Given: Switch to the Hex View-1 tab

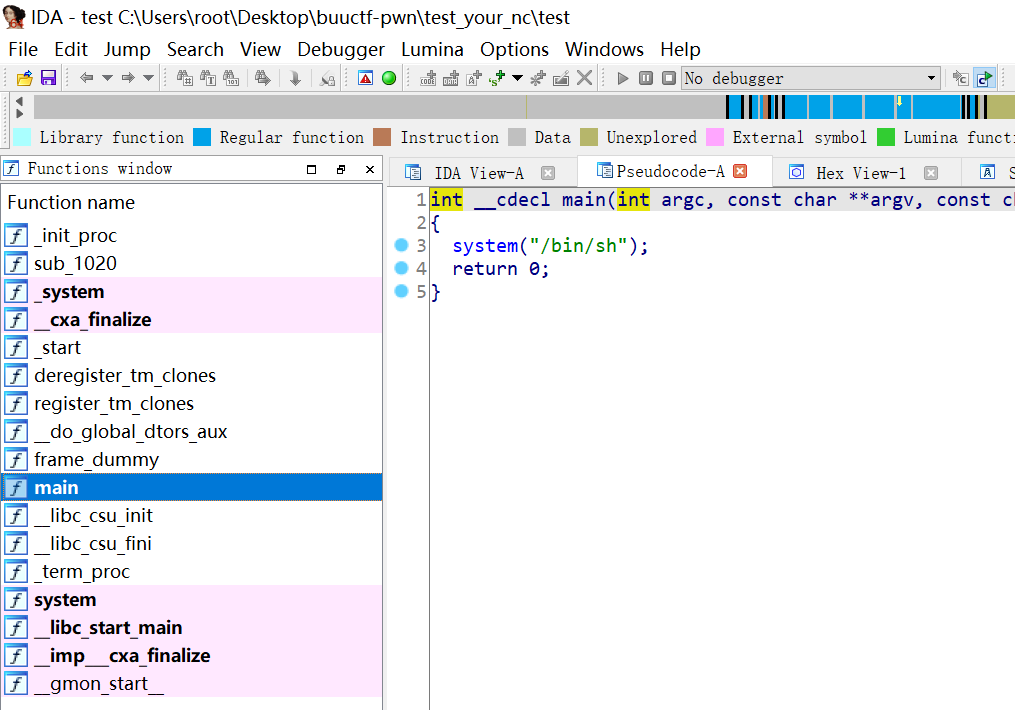Looking at the screenshot, I should [860, 173].
